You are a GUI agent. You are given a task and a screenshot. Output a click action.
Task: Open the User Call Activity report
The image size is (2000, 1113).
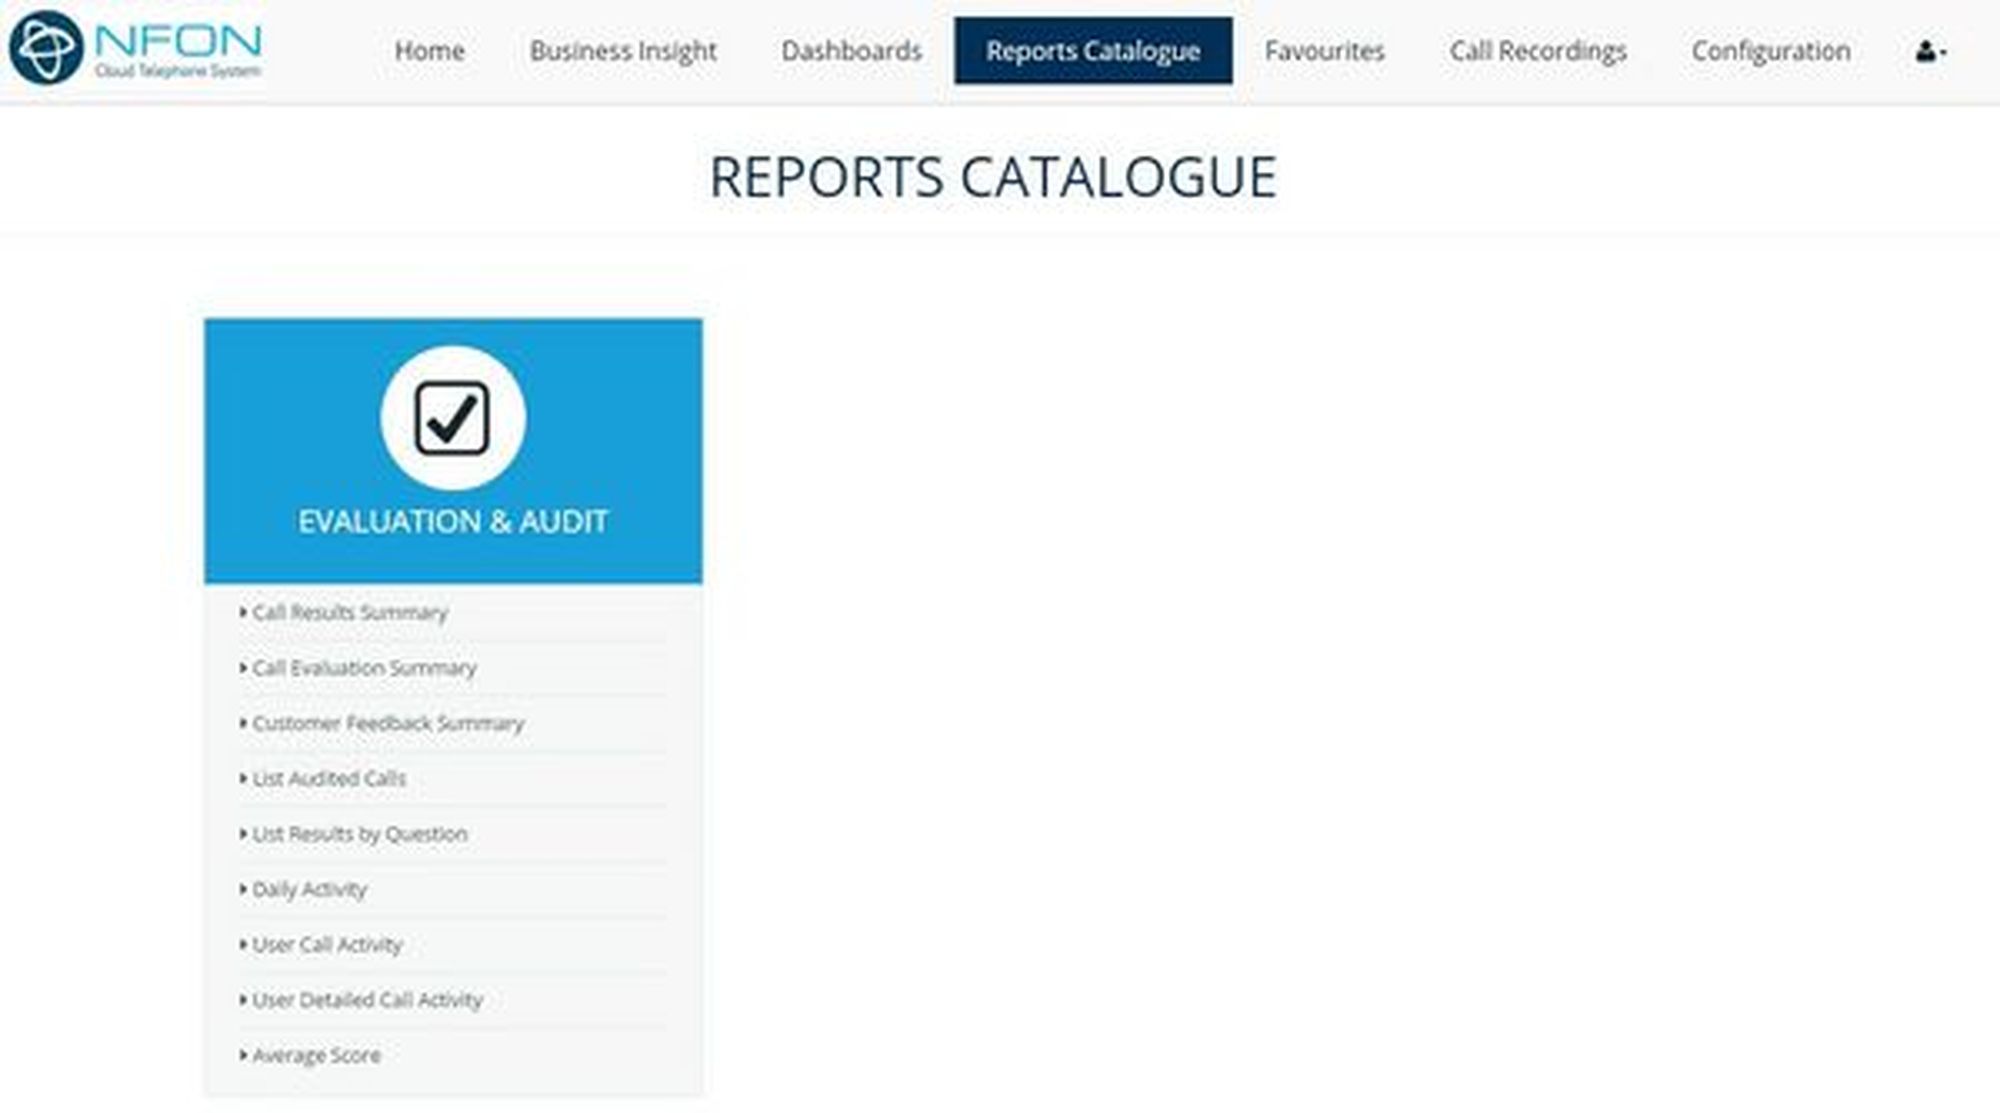click(327, 945)
